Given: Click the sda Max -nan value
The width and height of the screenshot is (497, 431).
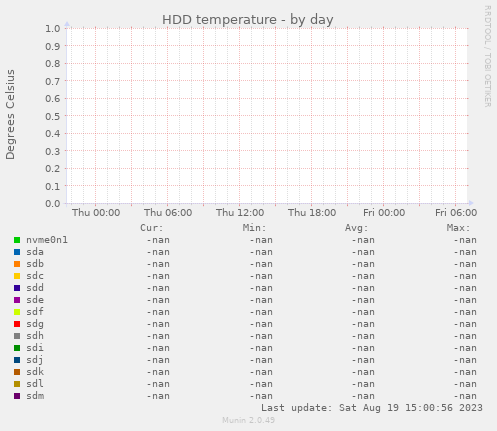Looking at the screenshot, I should 465,252.
